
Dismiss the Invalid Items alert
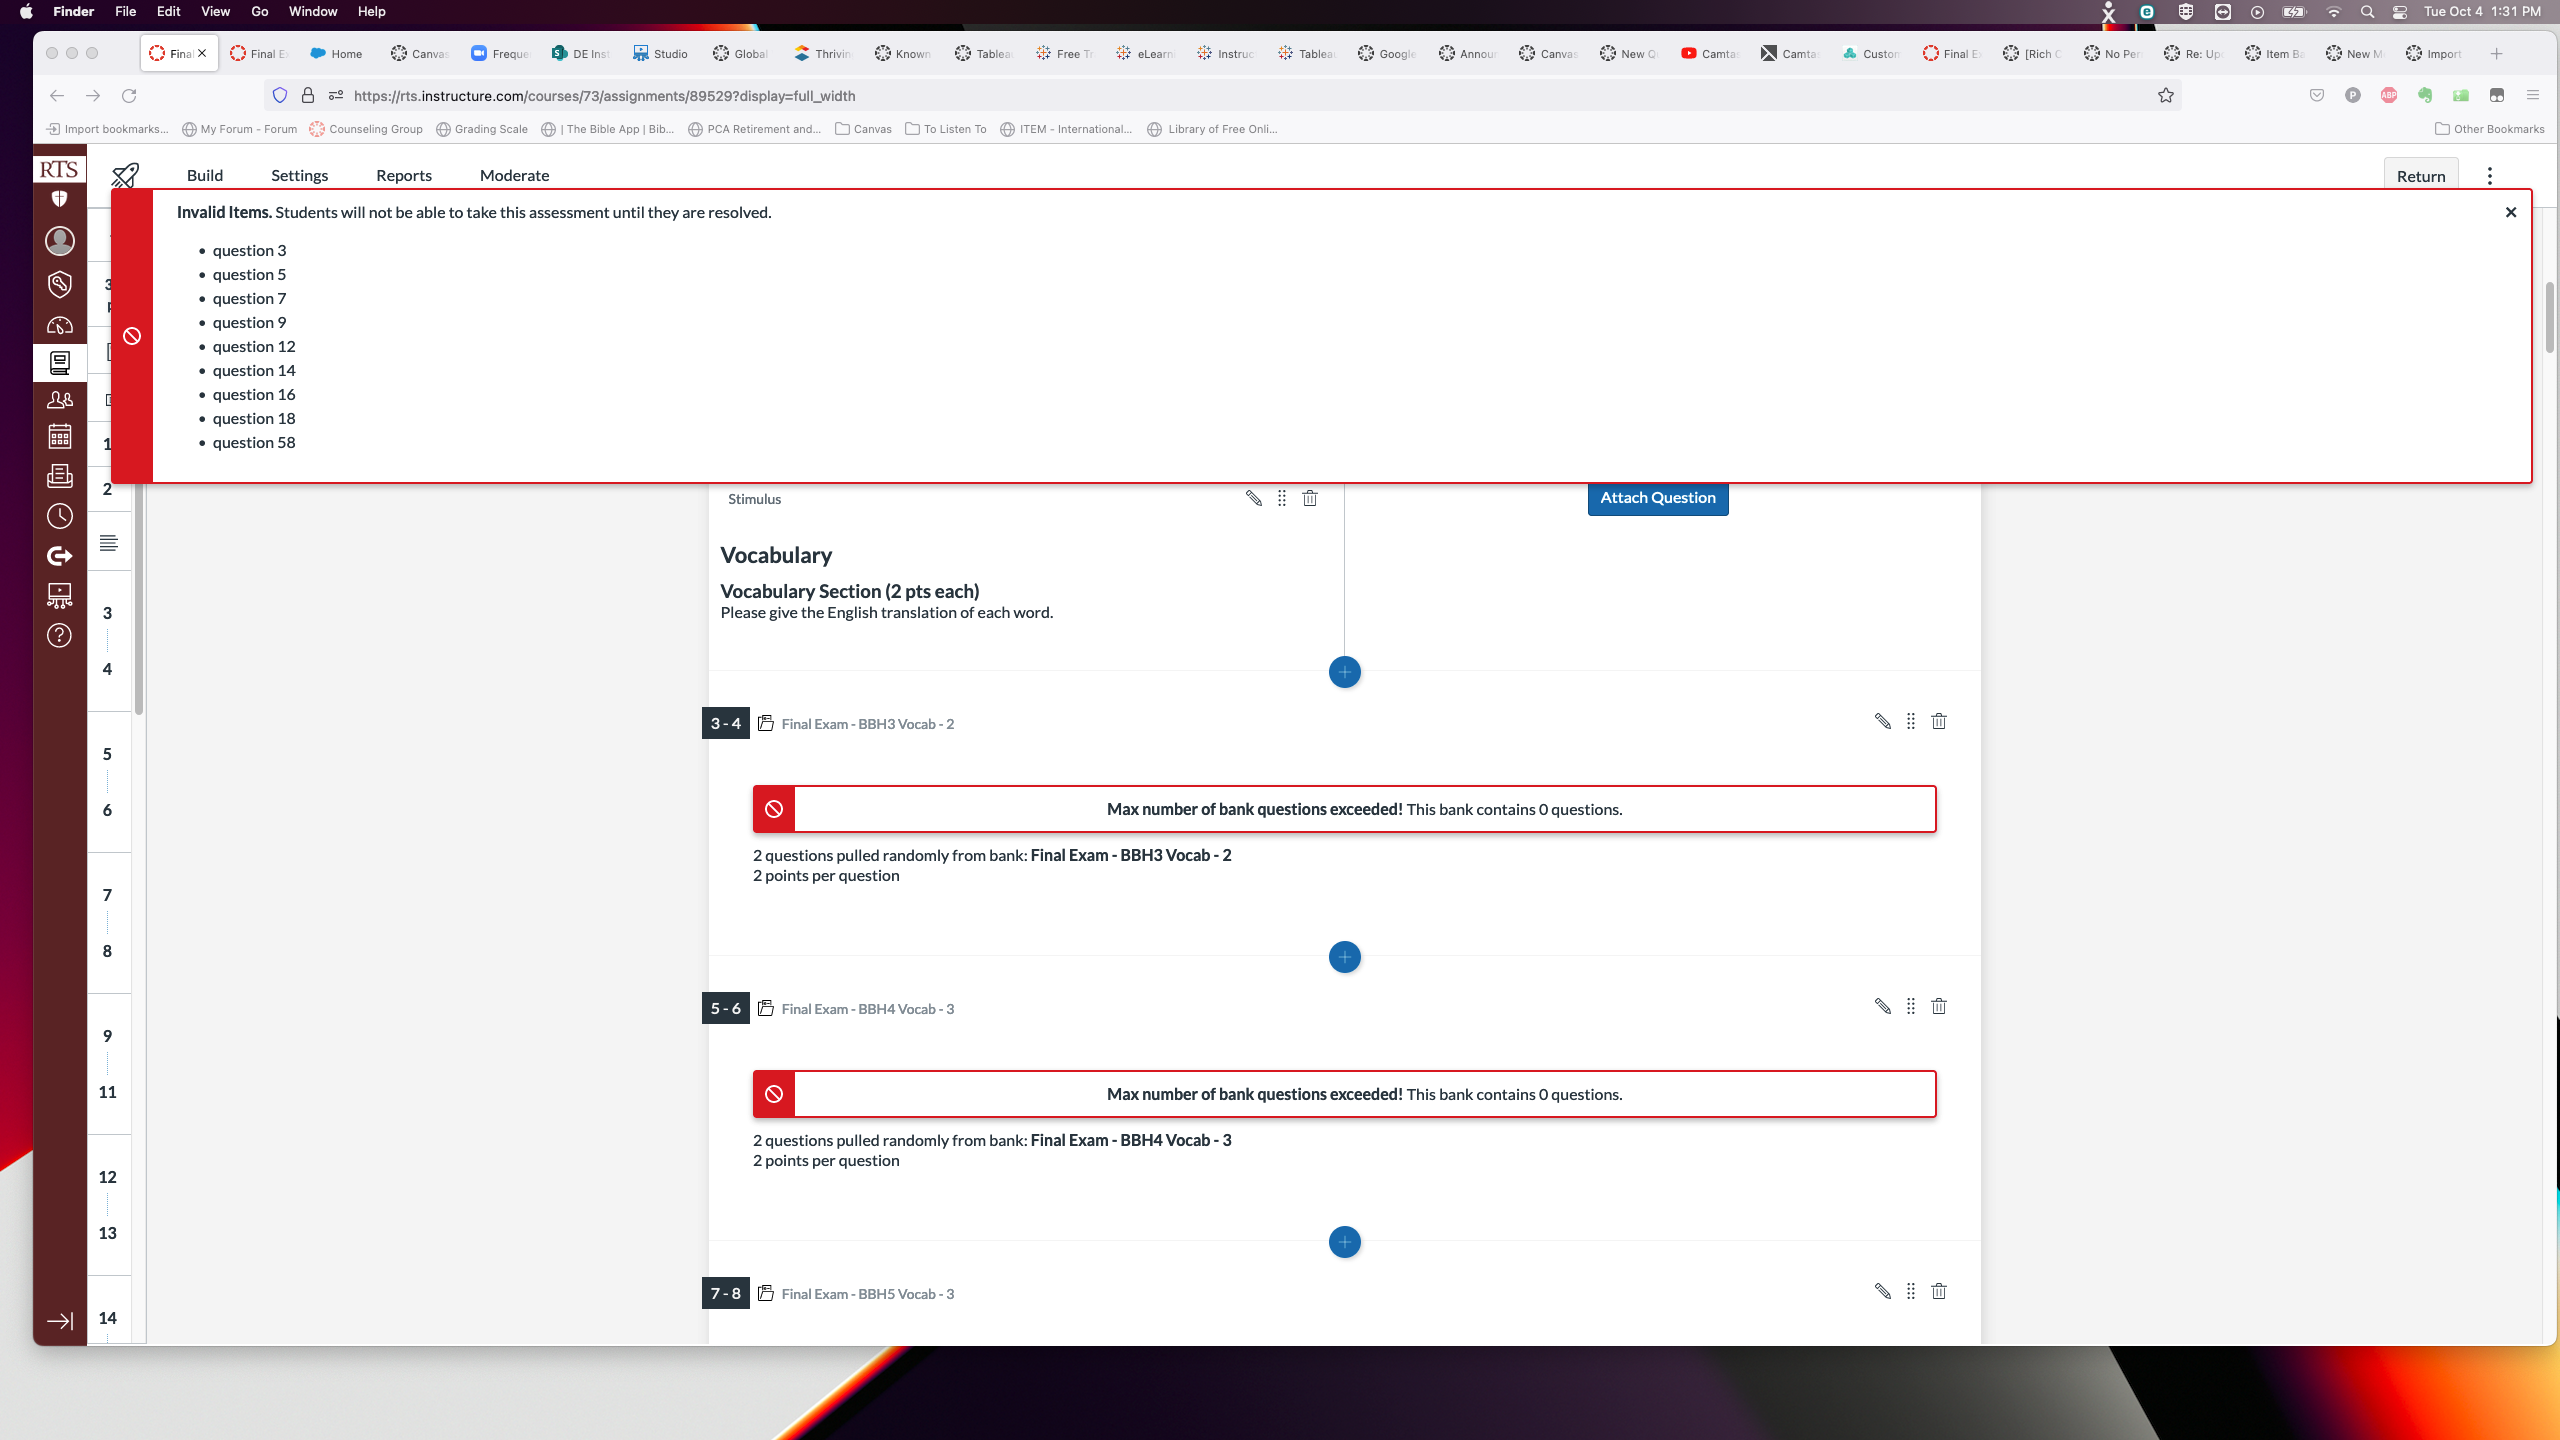(2510, 212)
